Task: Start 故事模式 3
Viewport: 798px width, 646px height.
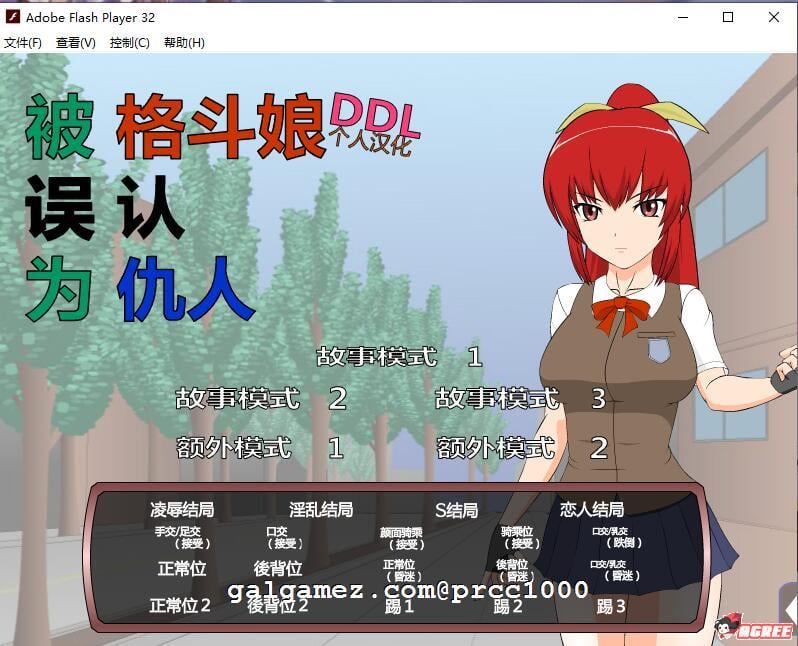Action: tap(520, 398)
